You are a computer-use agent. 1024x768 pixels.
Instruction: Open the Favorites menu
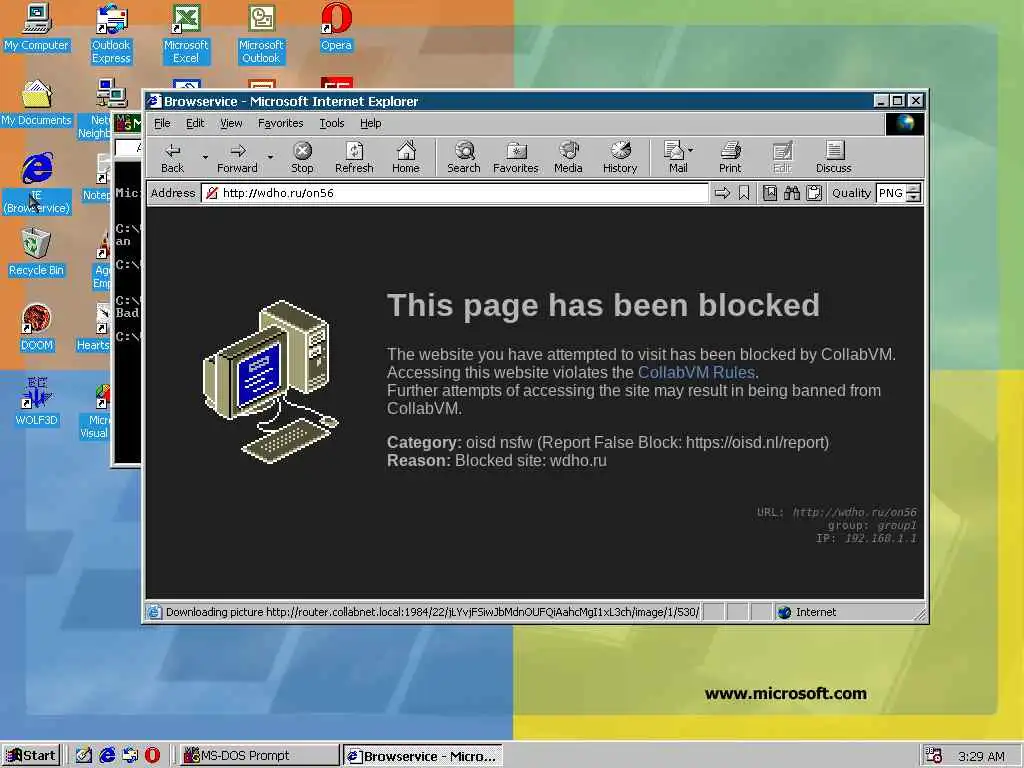pyautogui.click(x=280, y=123)
